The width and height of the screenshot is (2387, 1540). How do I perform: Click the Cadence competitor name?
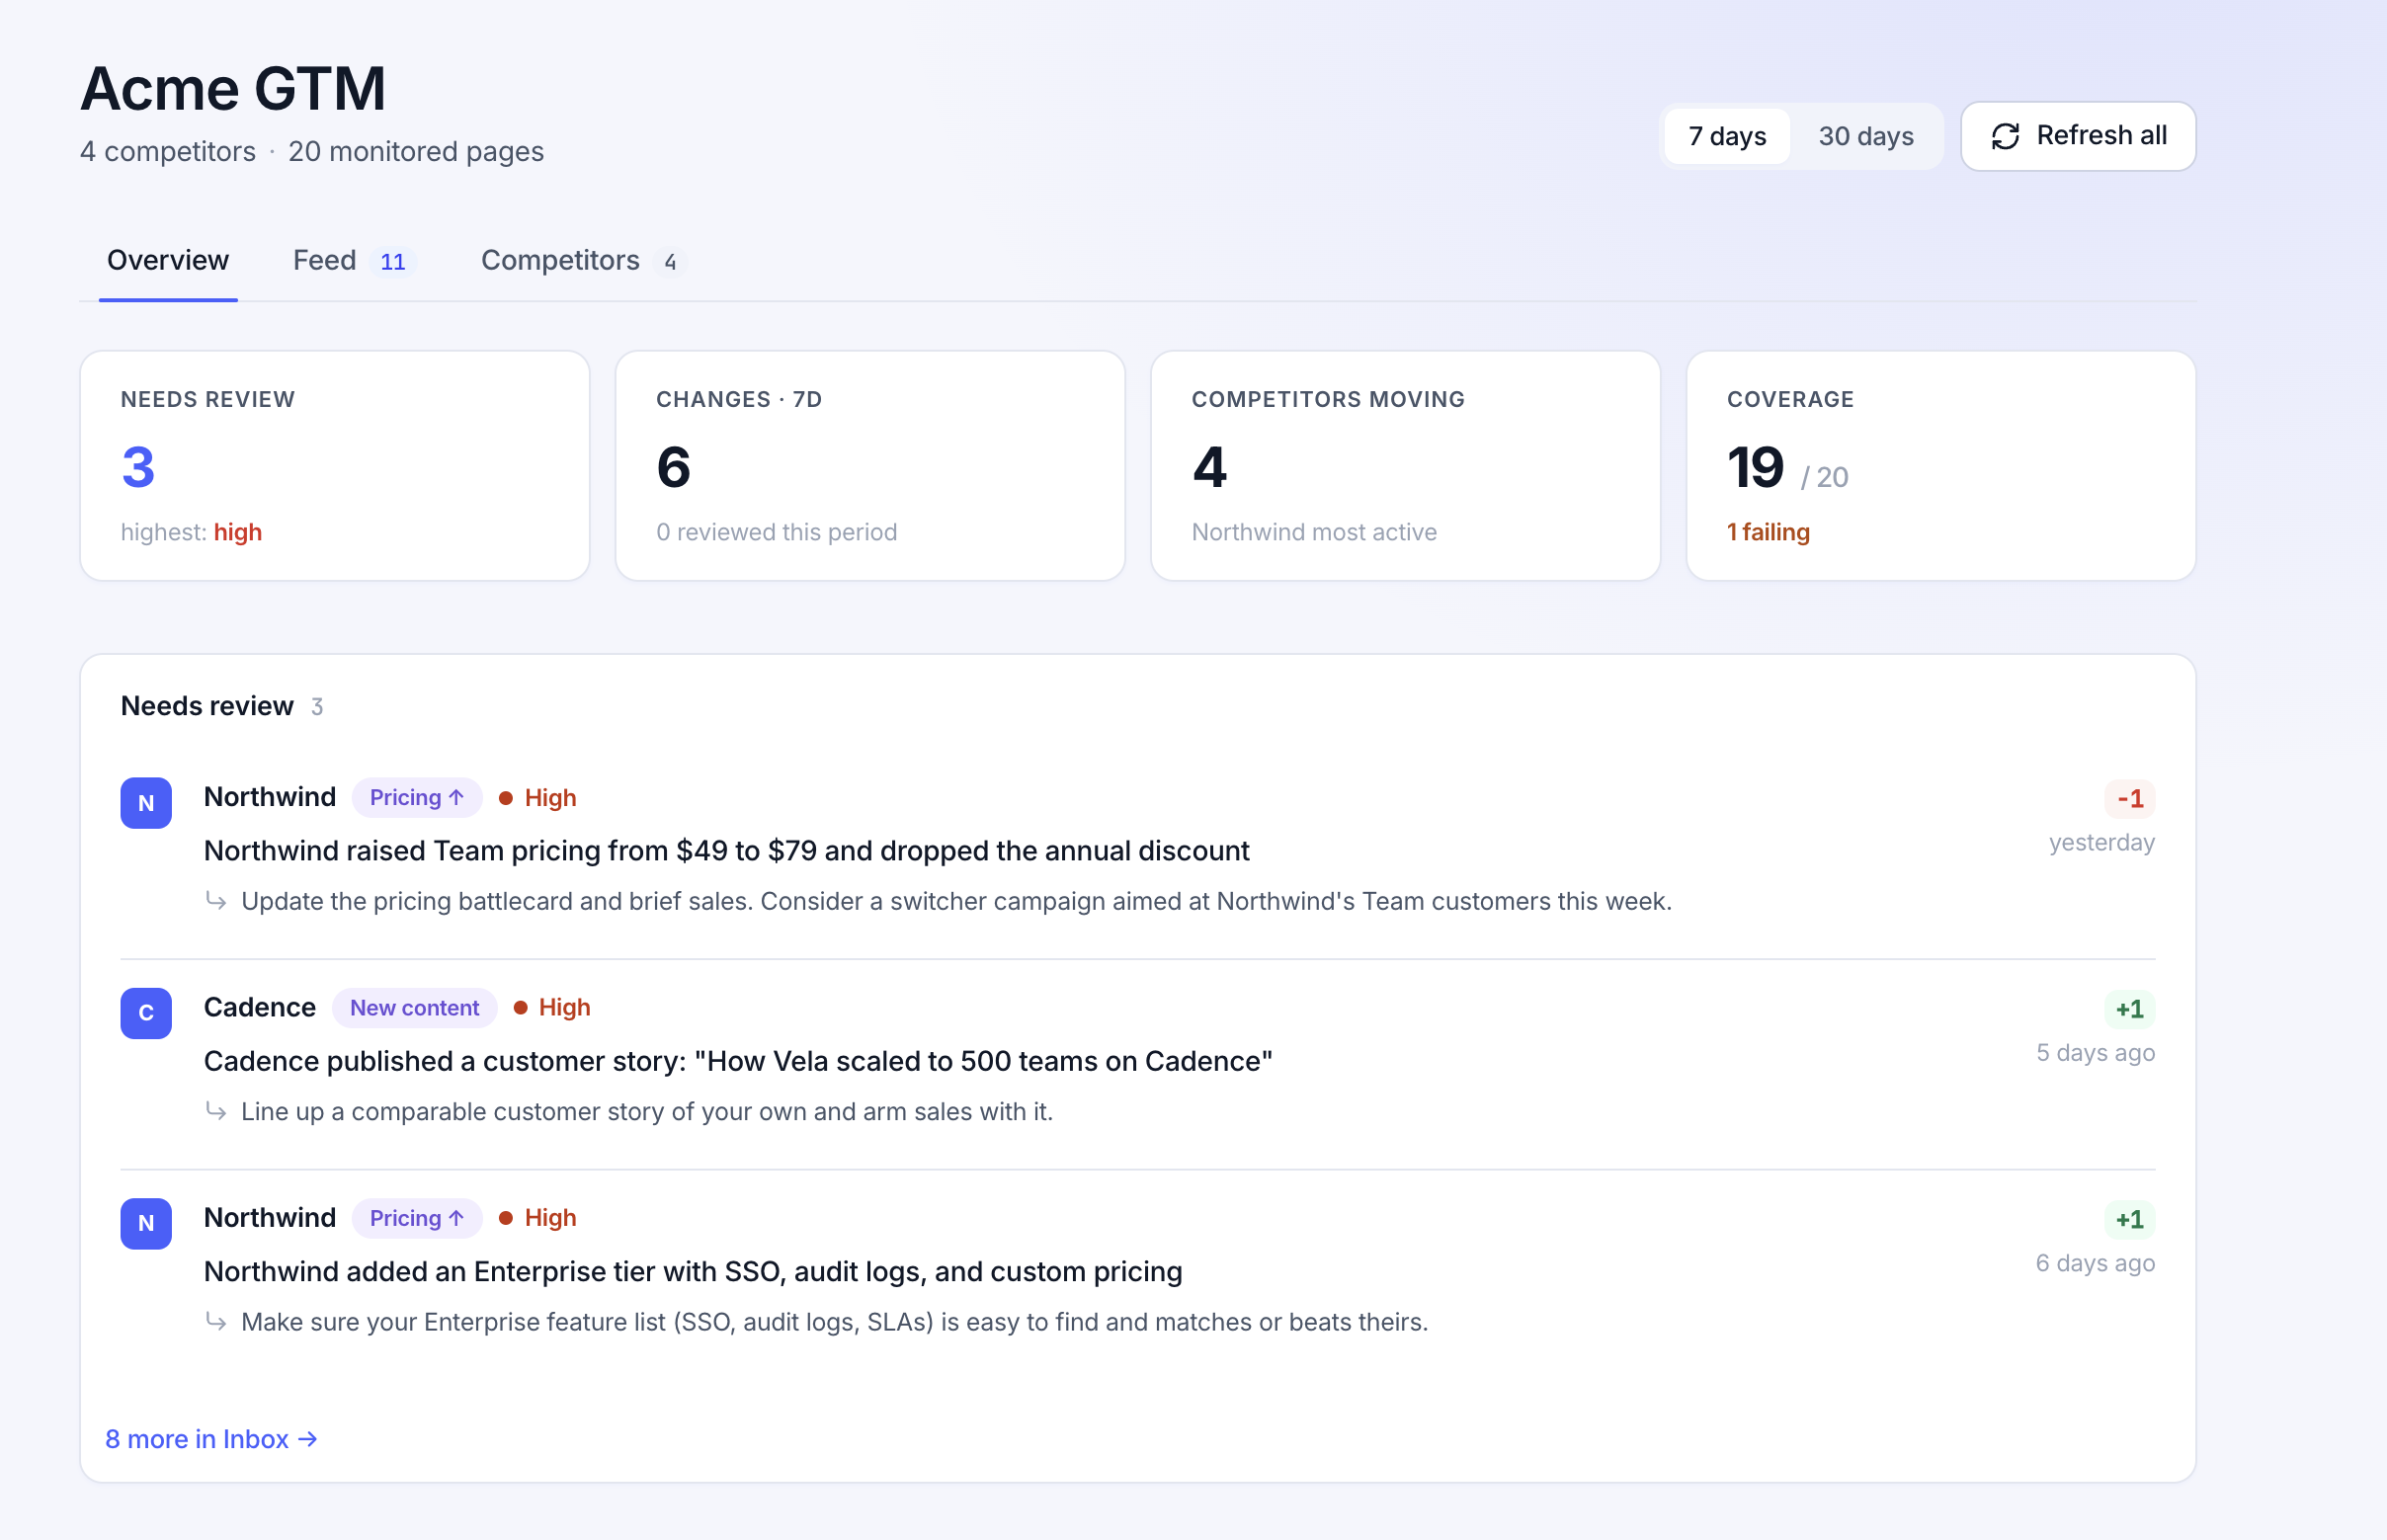click(x=260, y=1007)
